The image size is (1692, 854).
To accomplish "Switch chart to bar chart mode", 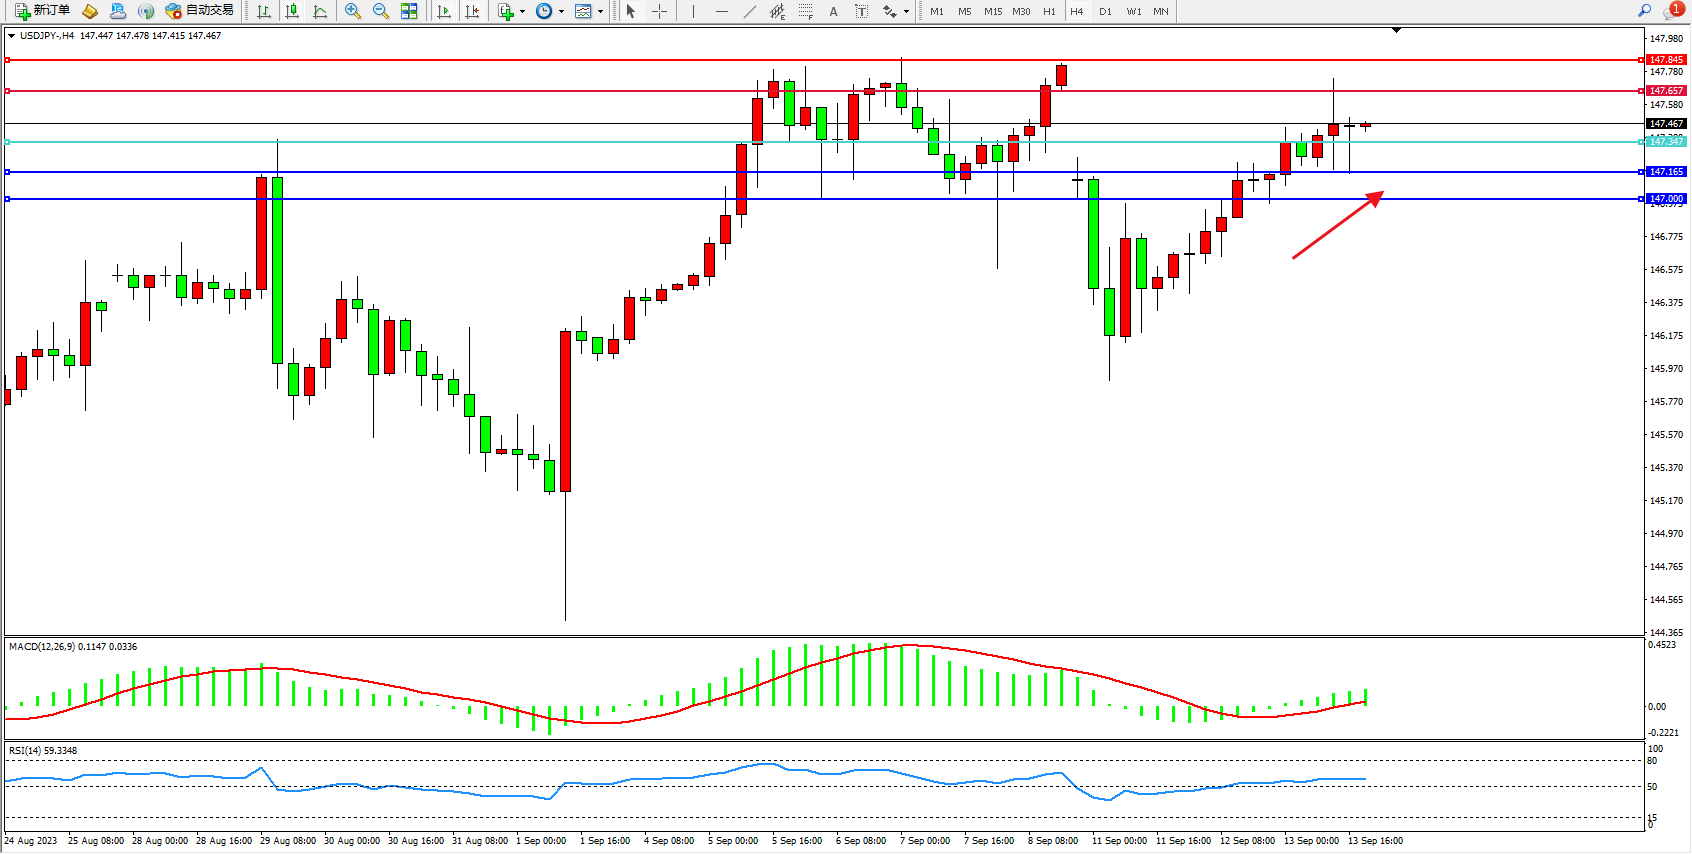I will (264, 11).
